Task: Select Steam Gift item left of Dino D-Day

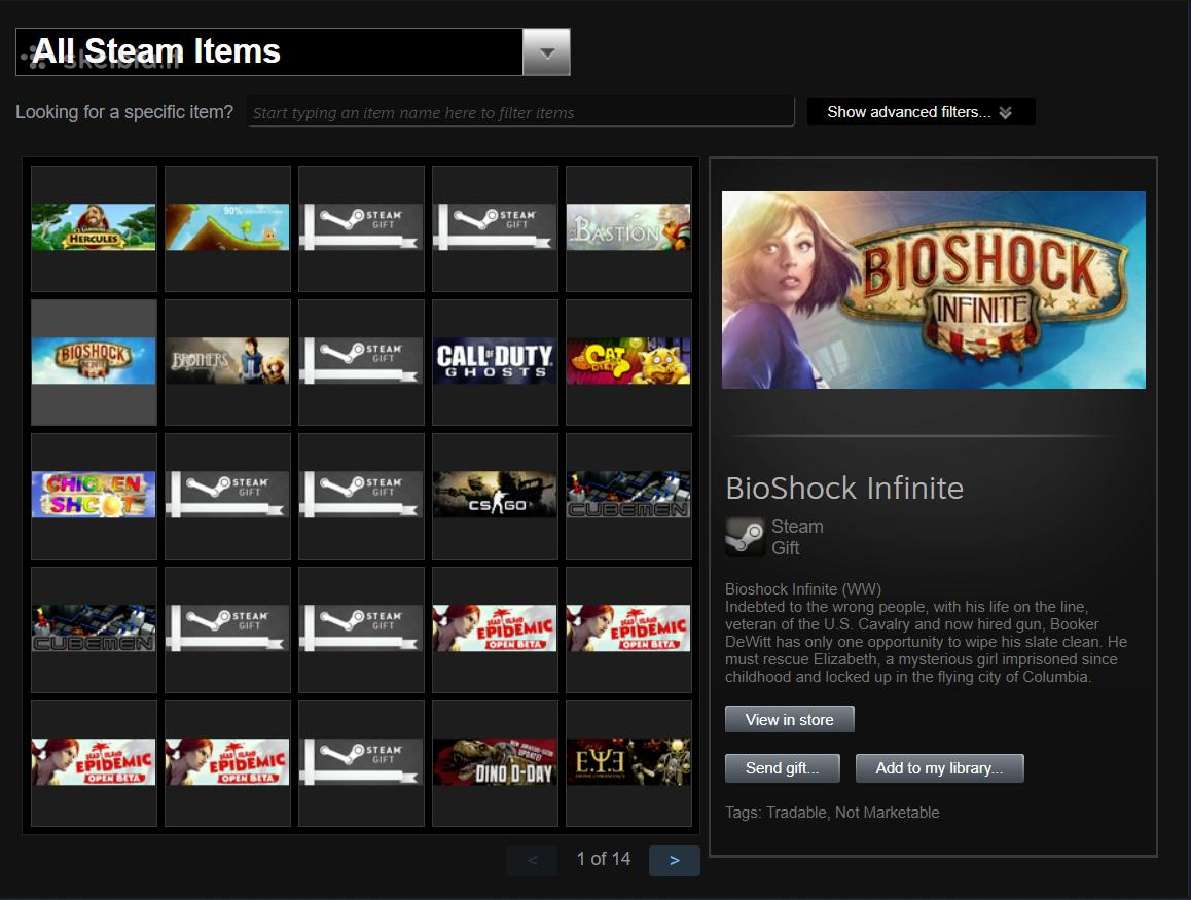Action: pyautogui.click(x=361, y=763)
